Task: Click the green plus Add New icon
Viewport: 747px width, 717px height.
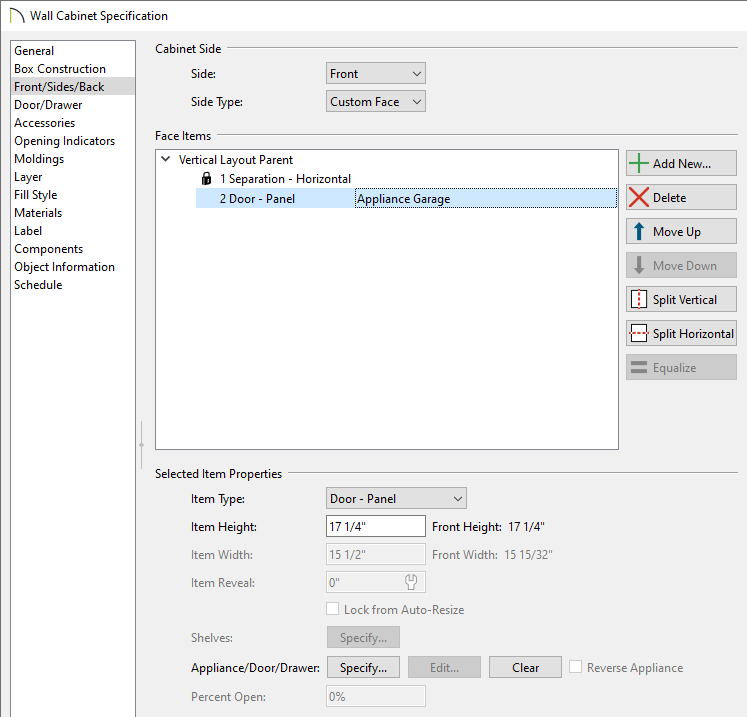Action: pos(638,163)
